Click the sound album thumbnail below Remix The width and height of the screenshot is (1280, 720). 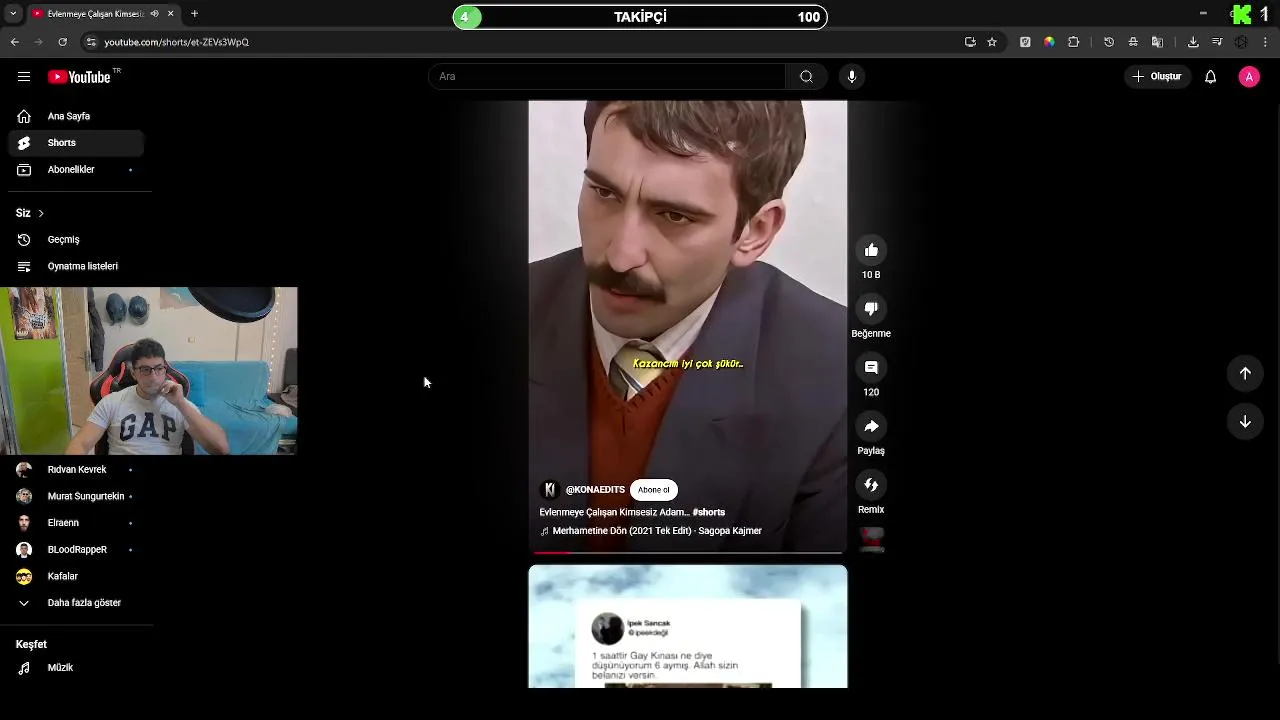[872, 539]
